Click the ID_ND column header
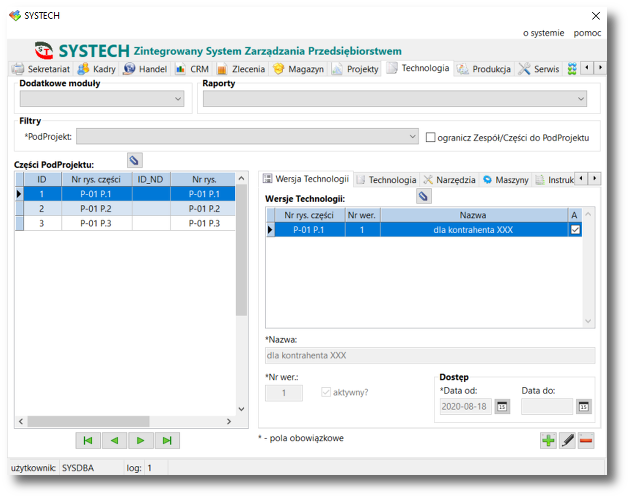 pos(151,179)
